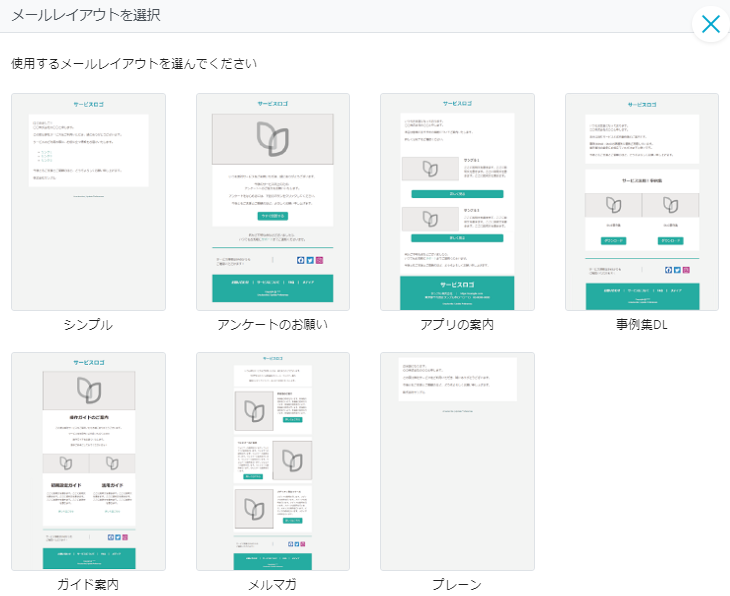Screen dimensions: 730x596
Task: Select the 事例集DL layout thumbnail
Action: pyautogui.click(x=642, y=202)
